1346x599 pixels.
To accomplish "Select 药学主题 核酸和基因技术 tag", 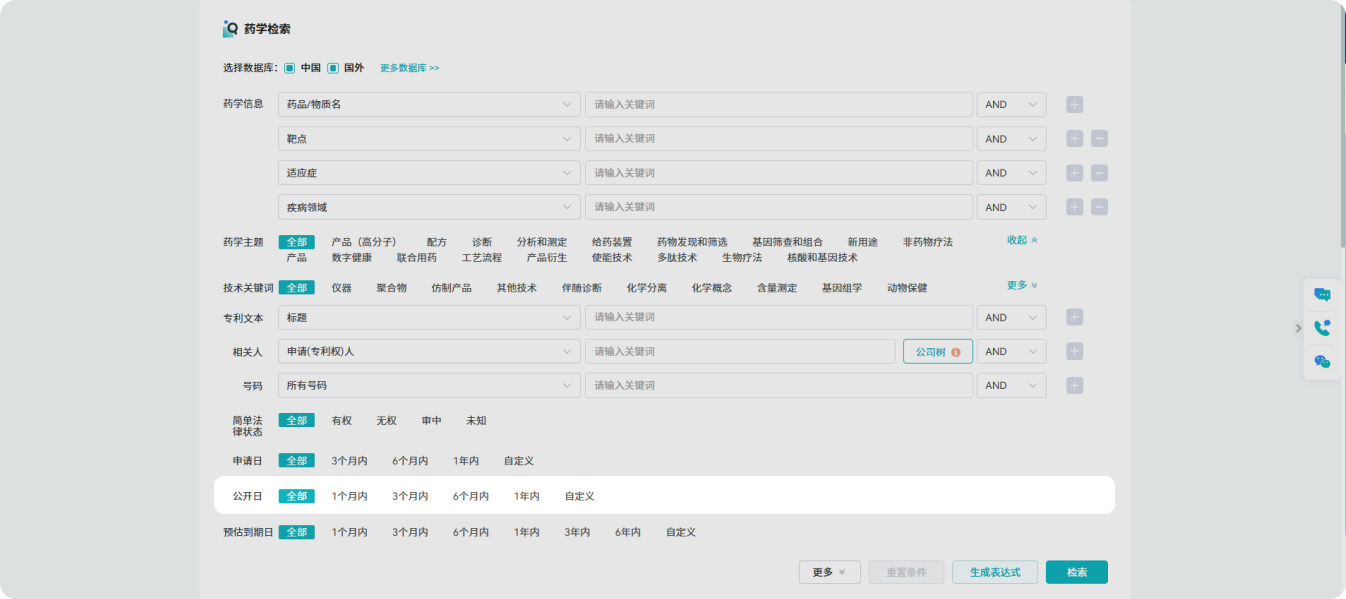I will tap(823, 257).
